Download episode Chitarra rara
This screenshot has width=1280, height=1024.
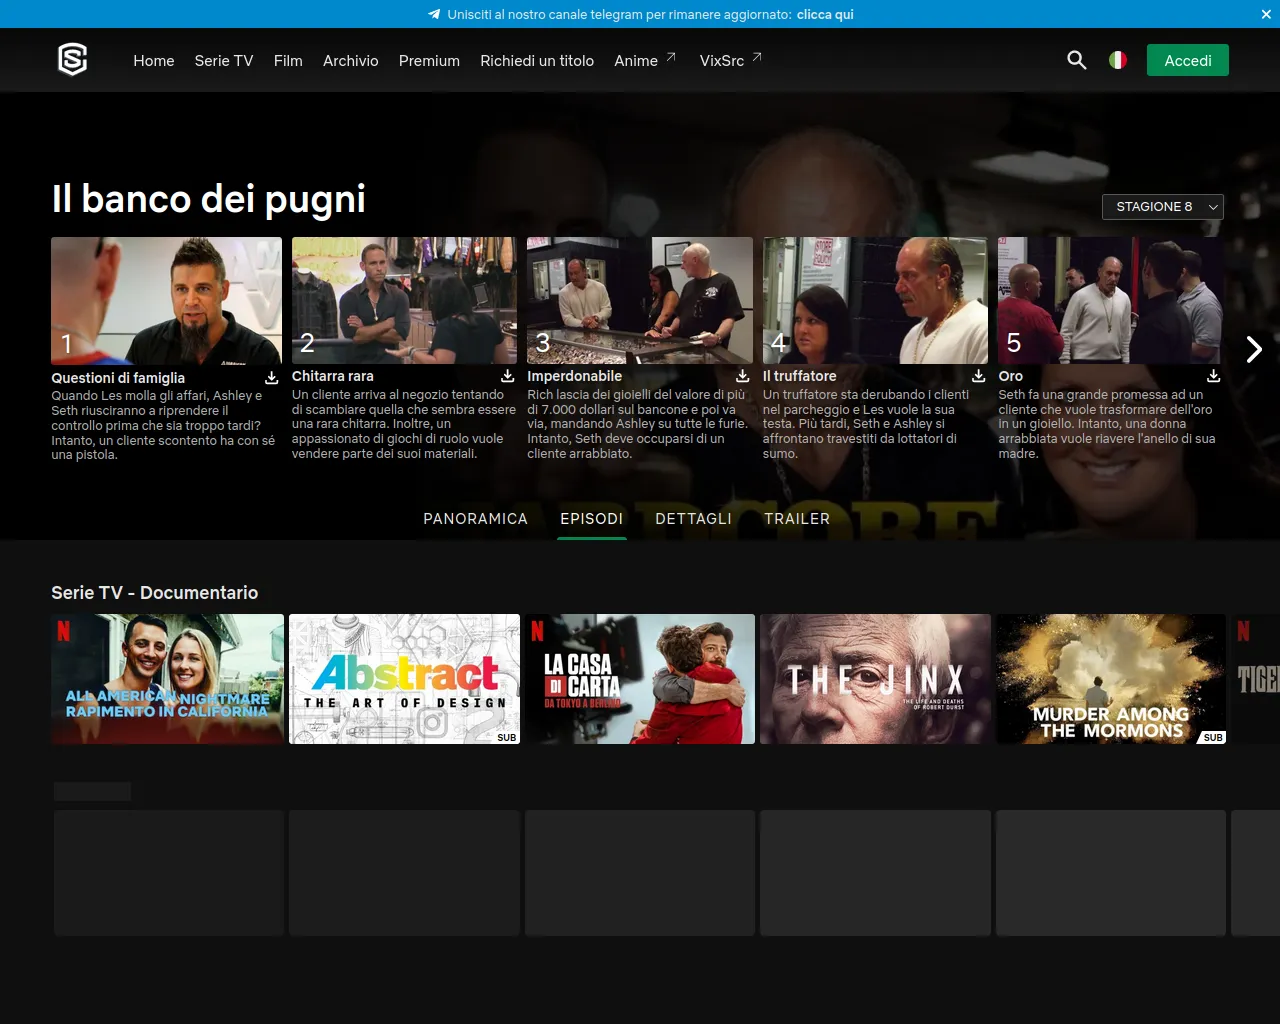pos(507,376)
